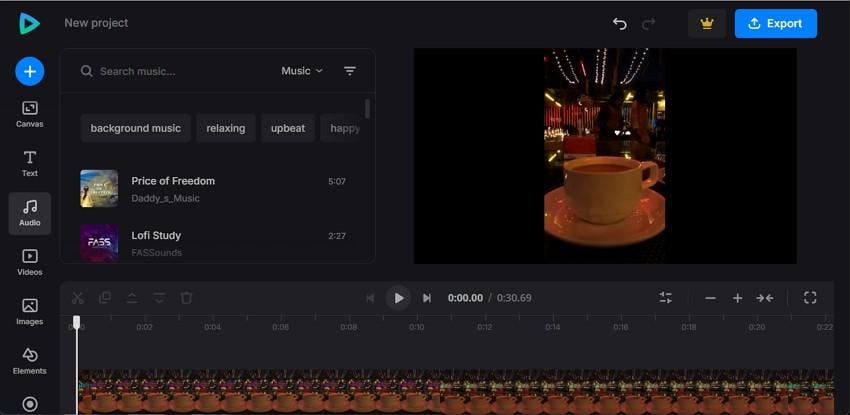Skip to the timeline end

coord(427,298)
